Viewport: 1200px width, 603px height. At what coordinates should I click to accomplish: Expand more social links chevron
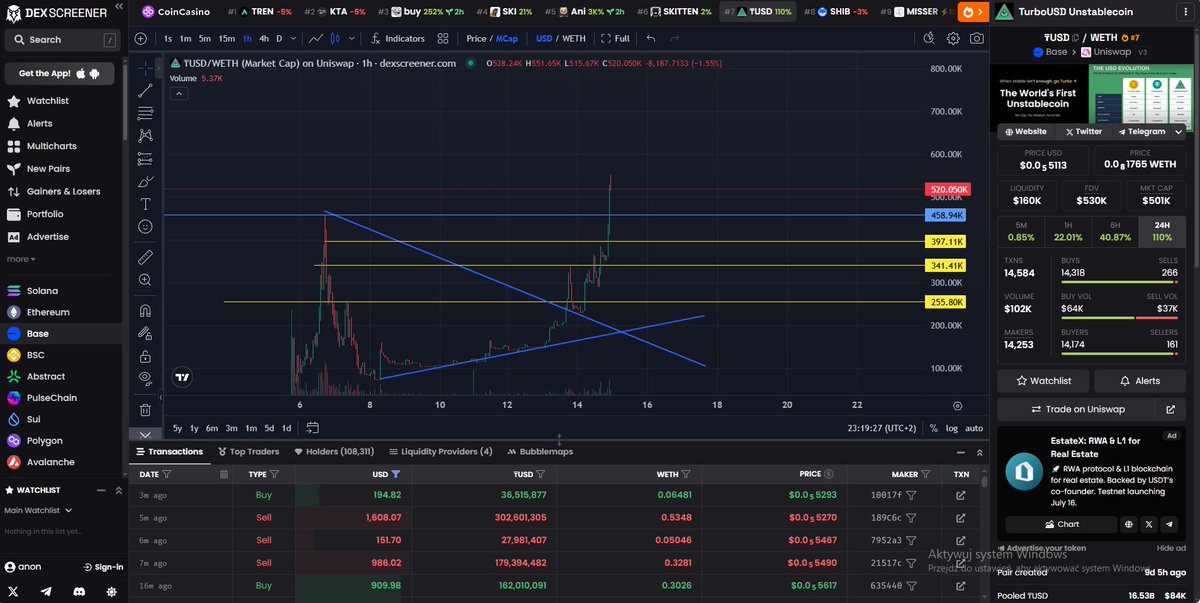(1178, 131)
